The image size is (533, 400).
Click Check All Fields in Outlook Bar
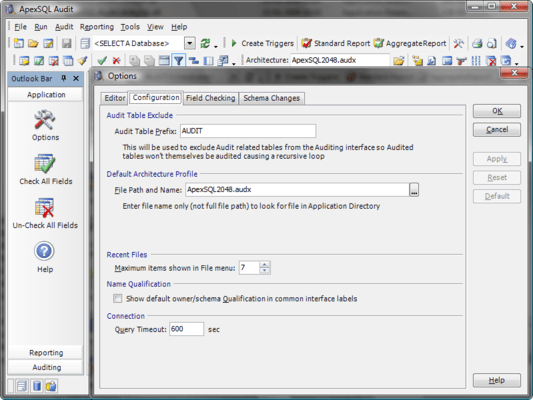(x=46, y=169)
